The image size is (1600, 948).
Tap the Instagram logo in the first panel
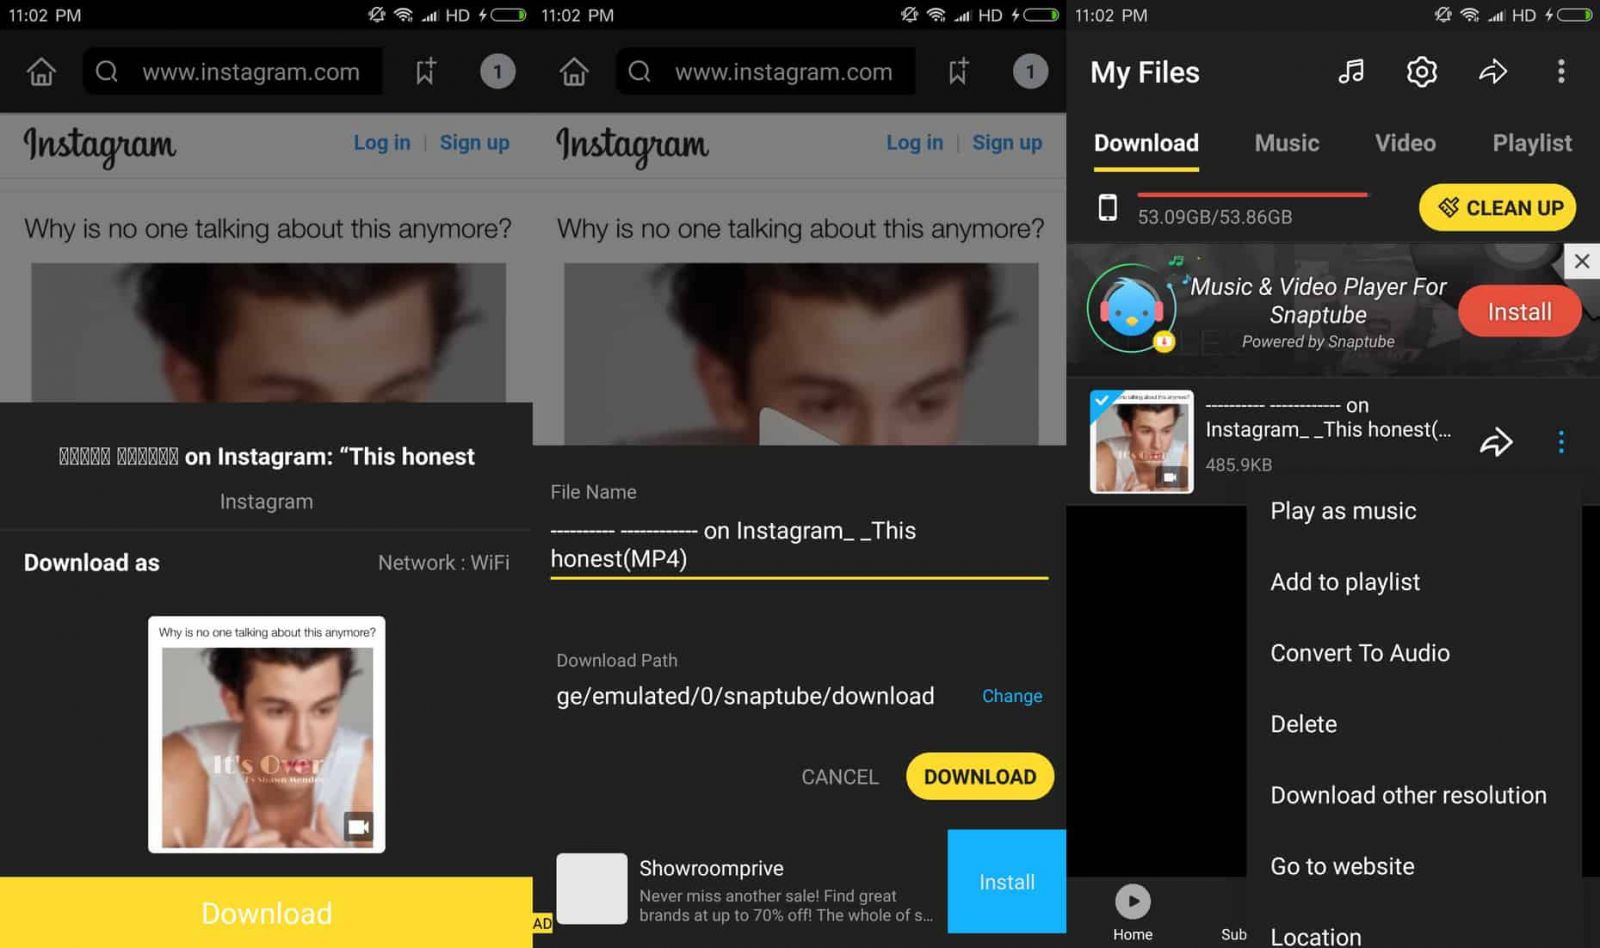tap(100, 147)
